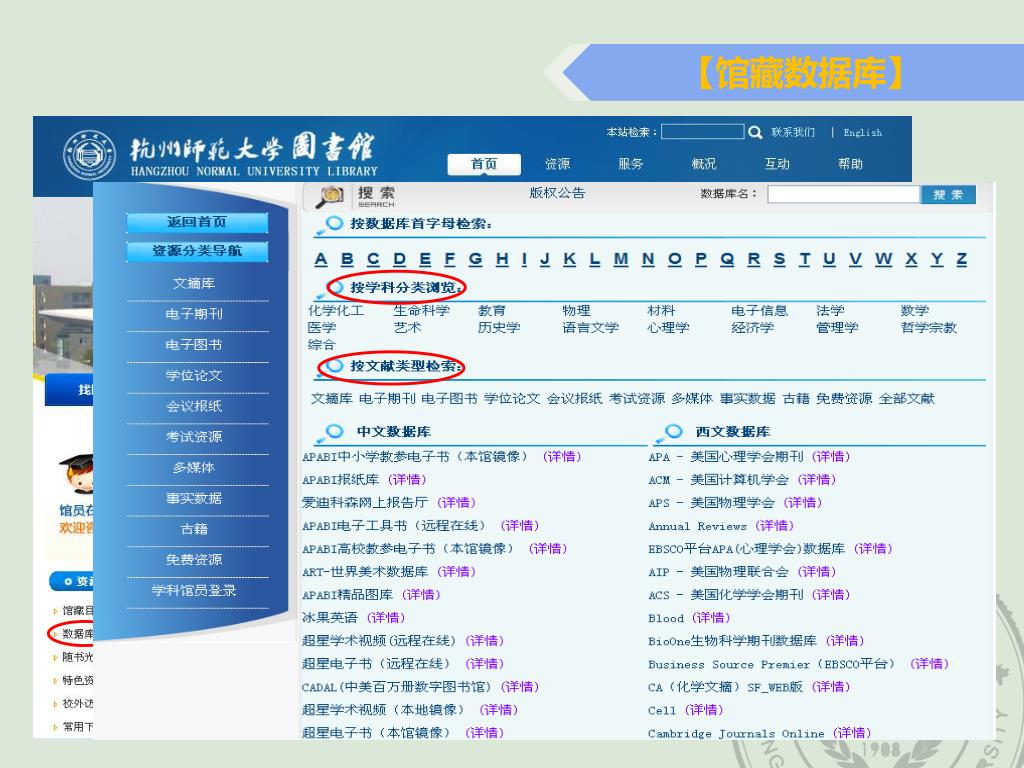Viewport: 1024px width, 768px height.
Task: Browse databases starting with letter Z
Action: pos(961,259)
